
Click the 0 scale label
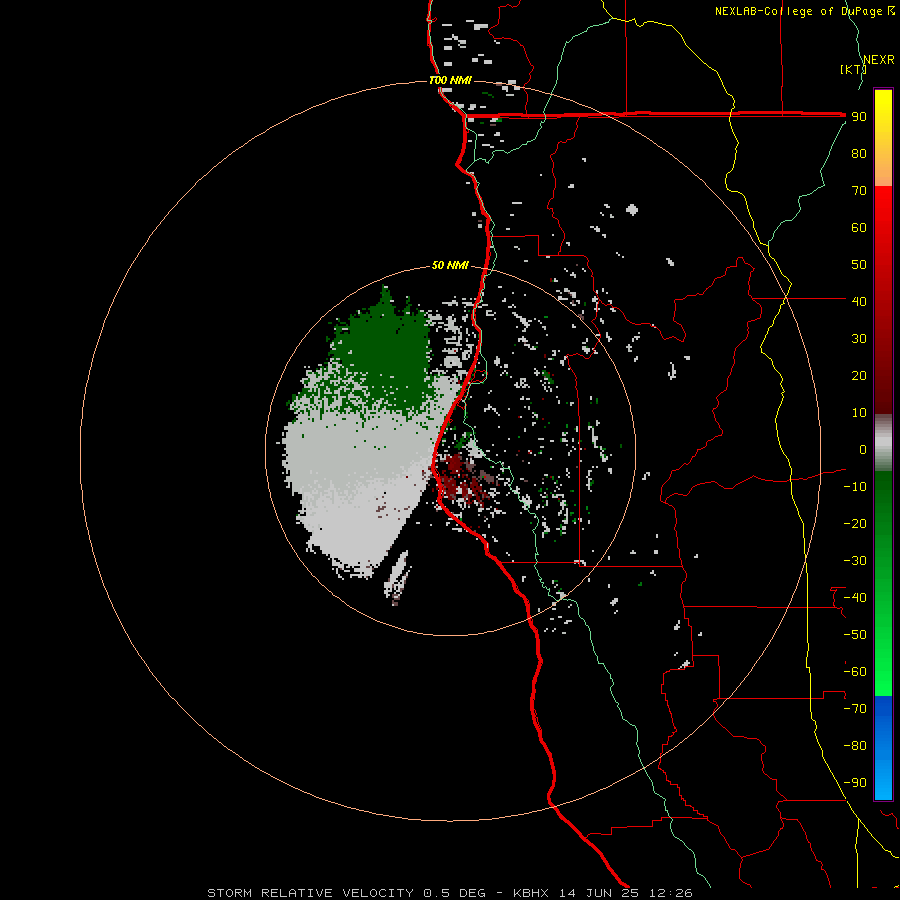coord(863,449)
